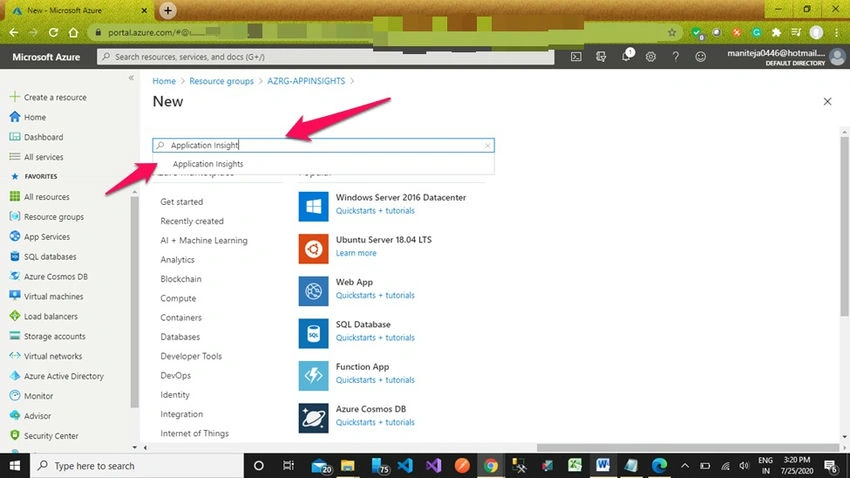Close the New blade
Viewport: 850px width, 478px height.
point(827,101)
